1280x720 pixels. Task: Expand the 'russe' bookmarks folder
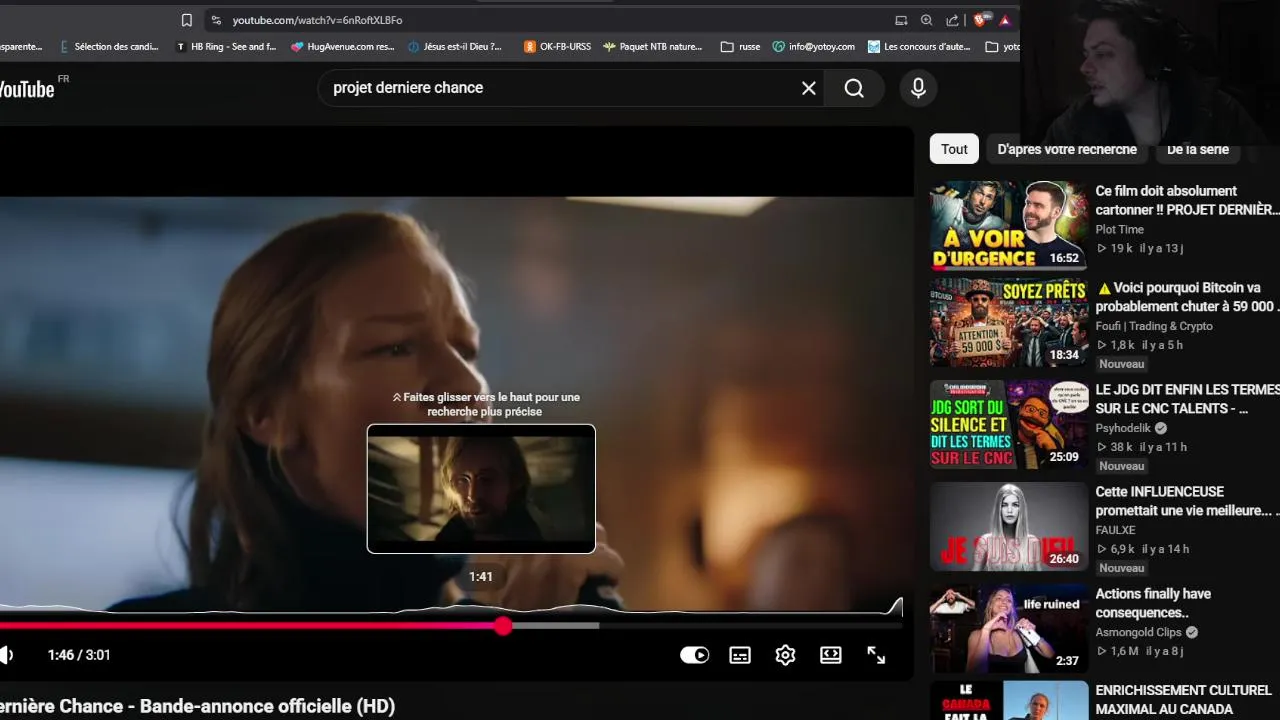point(740,47)
